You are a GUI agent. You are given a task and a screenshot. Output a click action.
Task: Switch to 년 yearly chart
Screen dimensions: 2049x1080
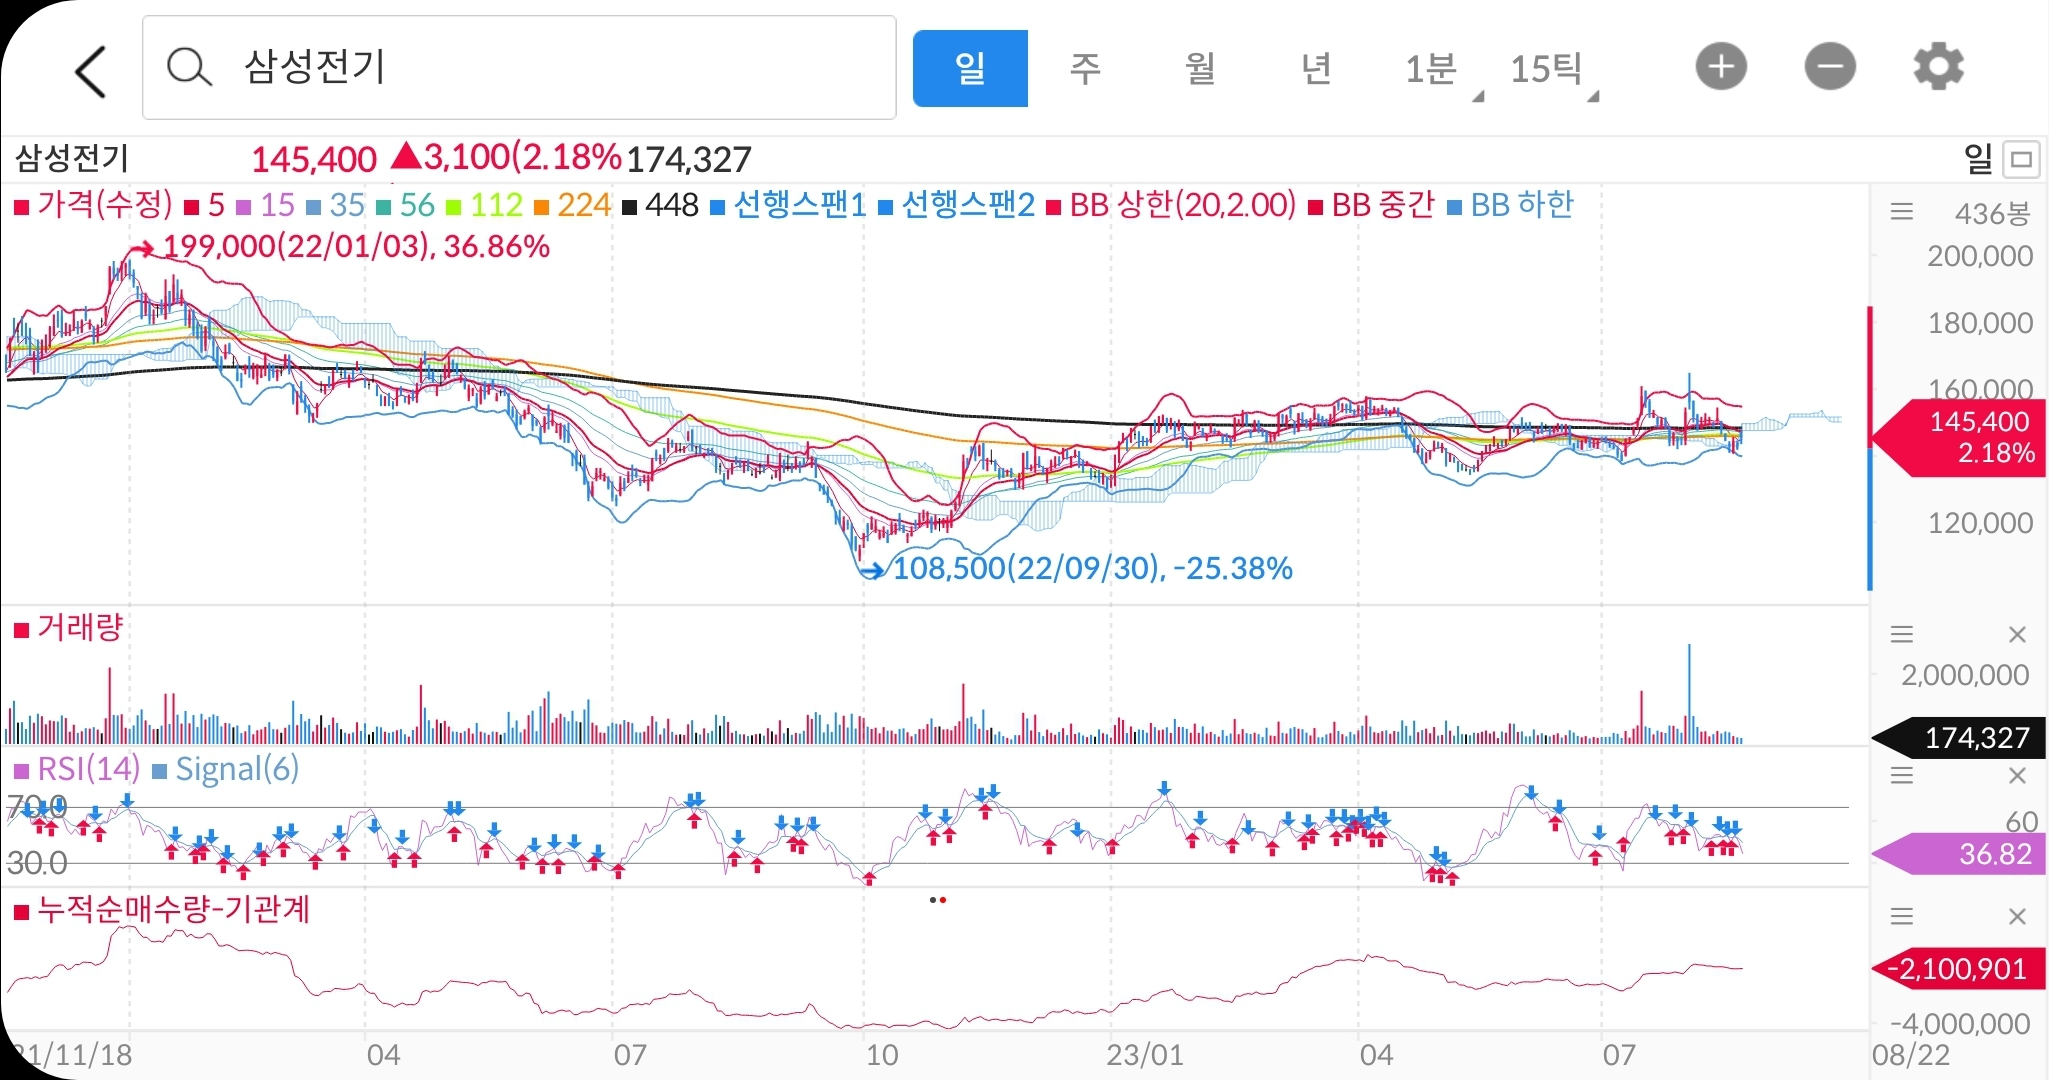click(x=1316, y=68)
